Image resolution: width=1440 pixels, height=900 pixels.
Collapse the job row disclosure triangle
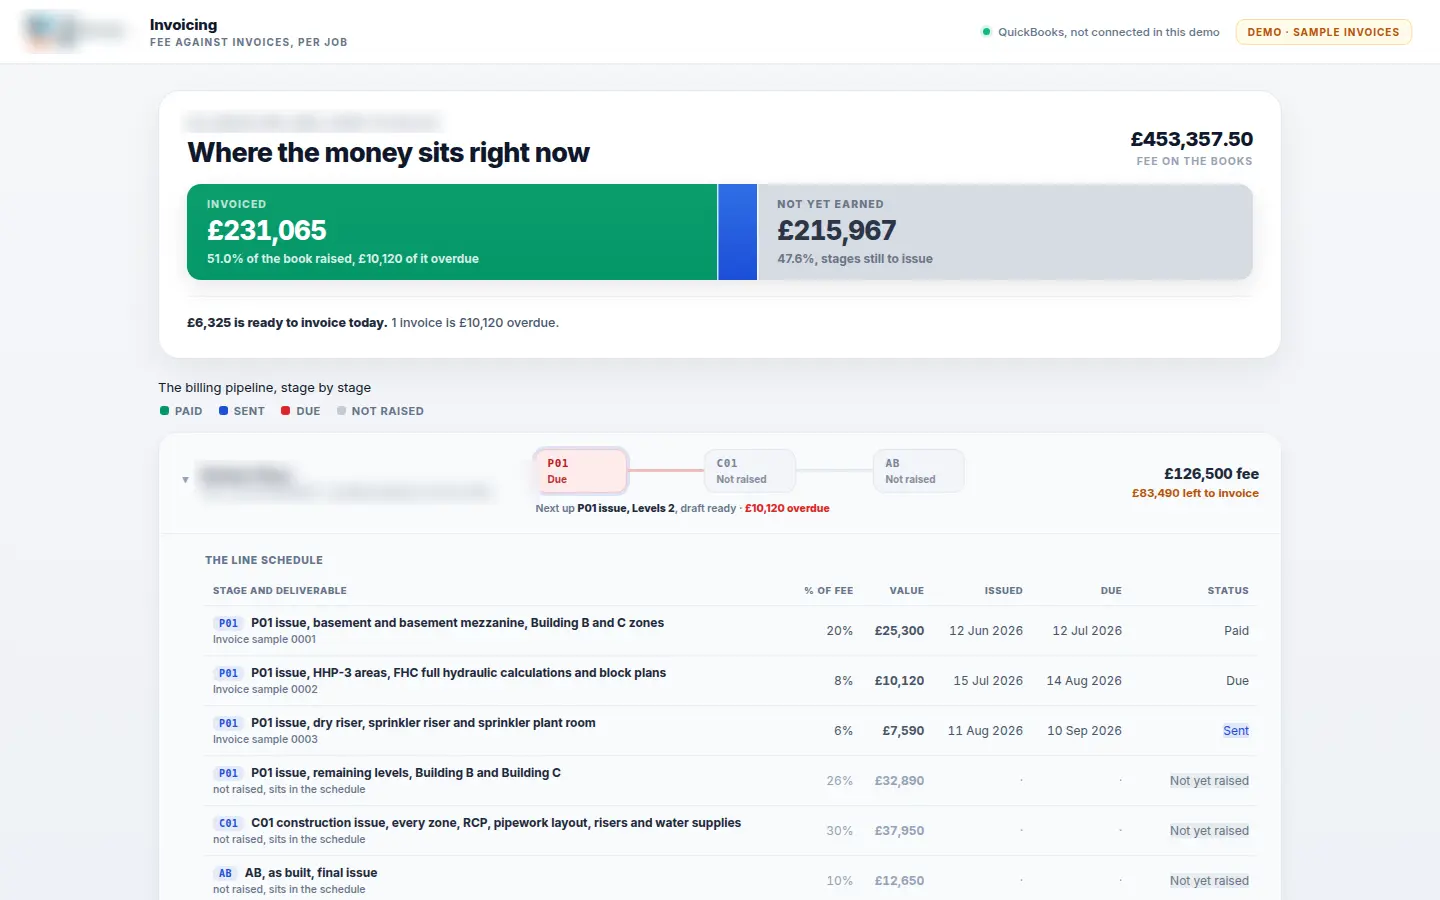coord(185,480)
